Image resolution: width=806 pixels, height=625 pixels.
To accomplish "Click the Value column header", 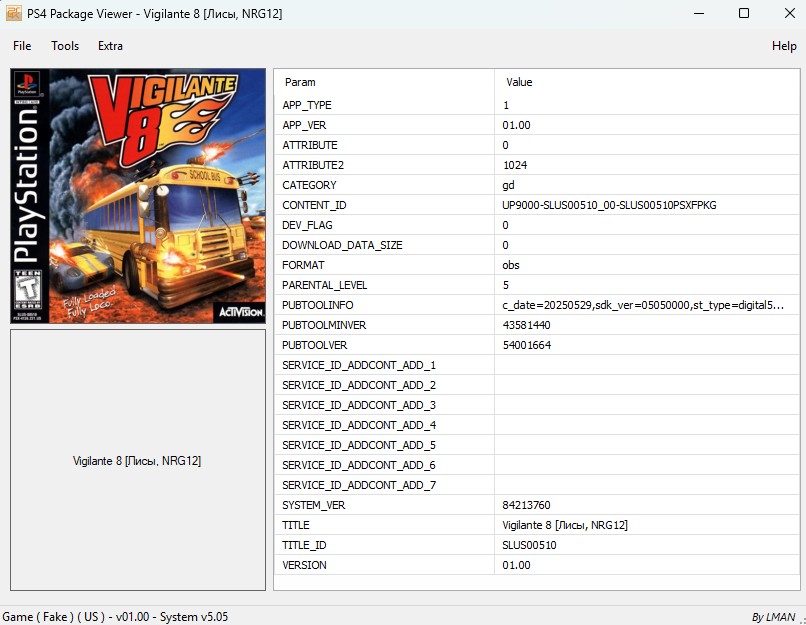I will (519, 82).
